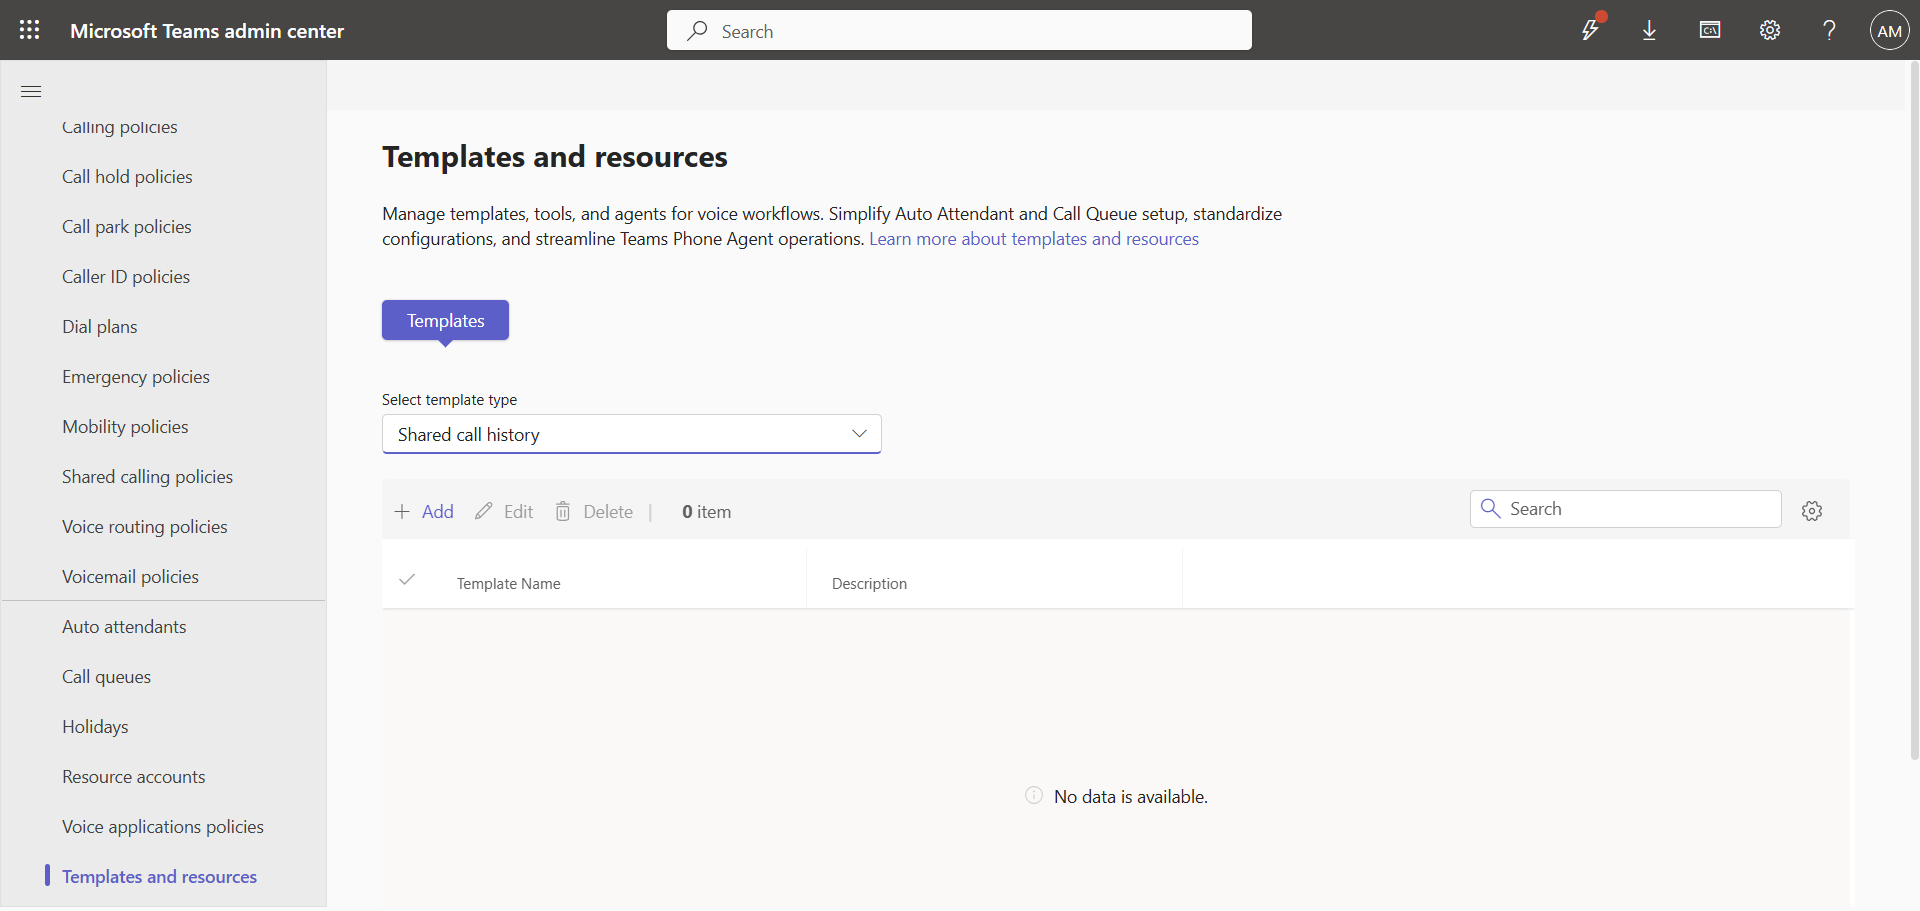The image size is (1920, 911).
Task: Go to Call park policies
Action: point(126,226)
